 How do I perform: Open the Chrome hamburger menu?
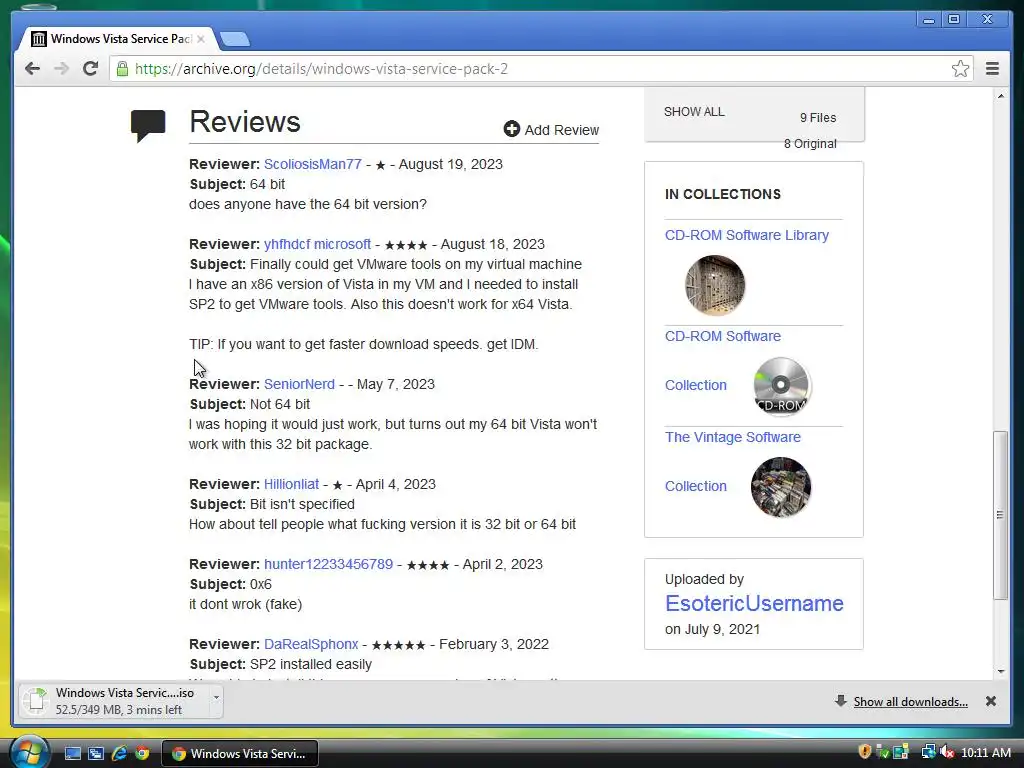pos(992,69)
